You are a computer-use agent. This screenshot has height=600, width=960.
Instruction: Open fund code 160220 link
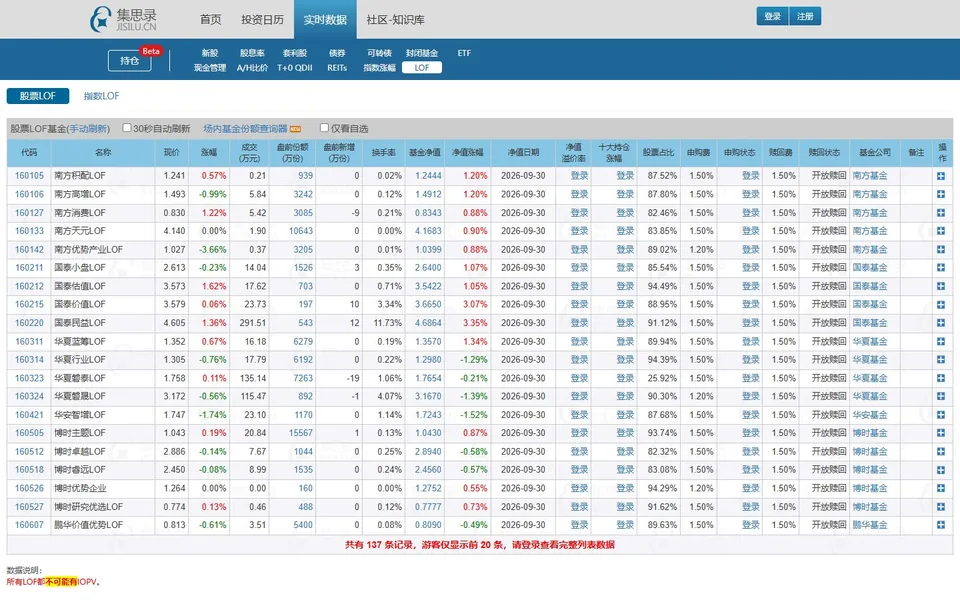(x=29, y=323)
